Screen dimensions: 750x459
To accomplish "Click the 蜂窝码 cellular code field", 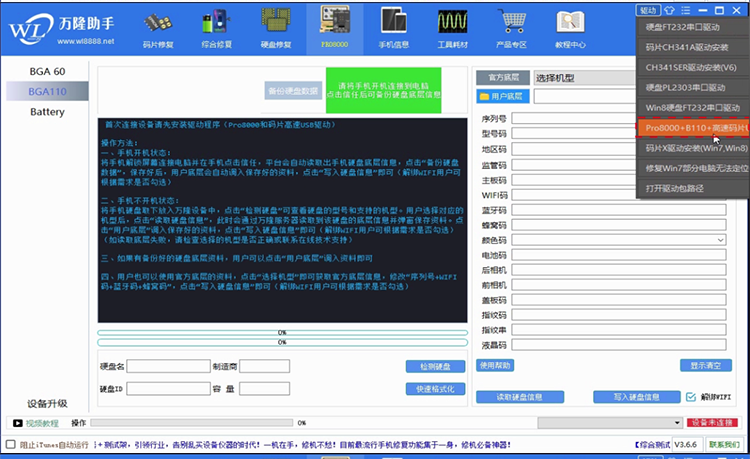I will click(619, 225).
